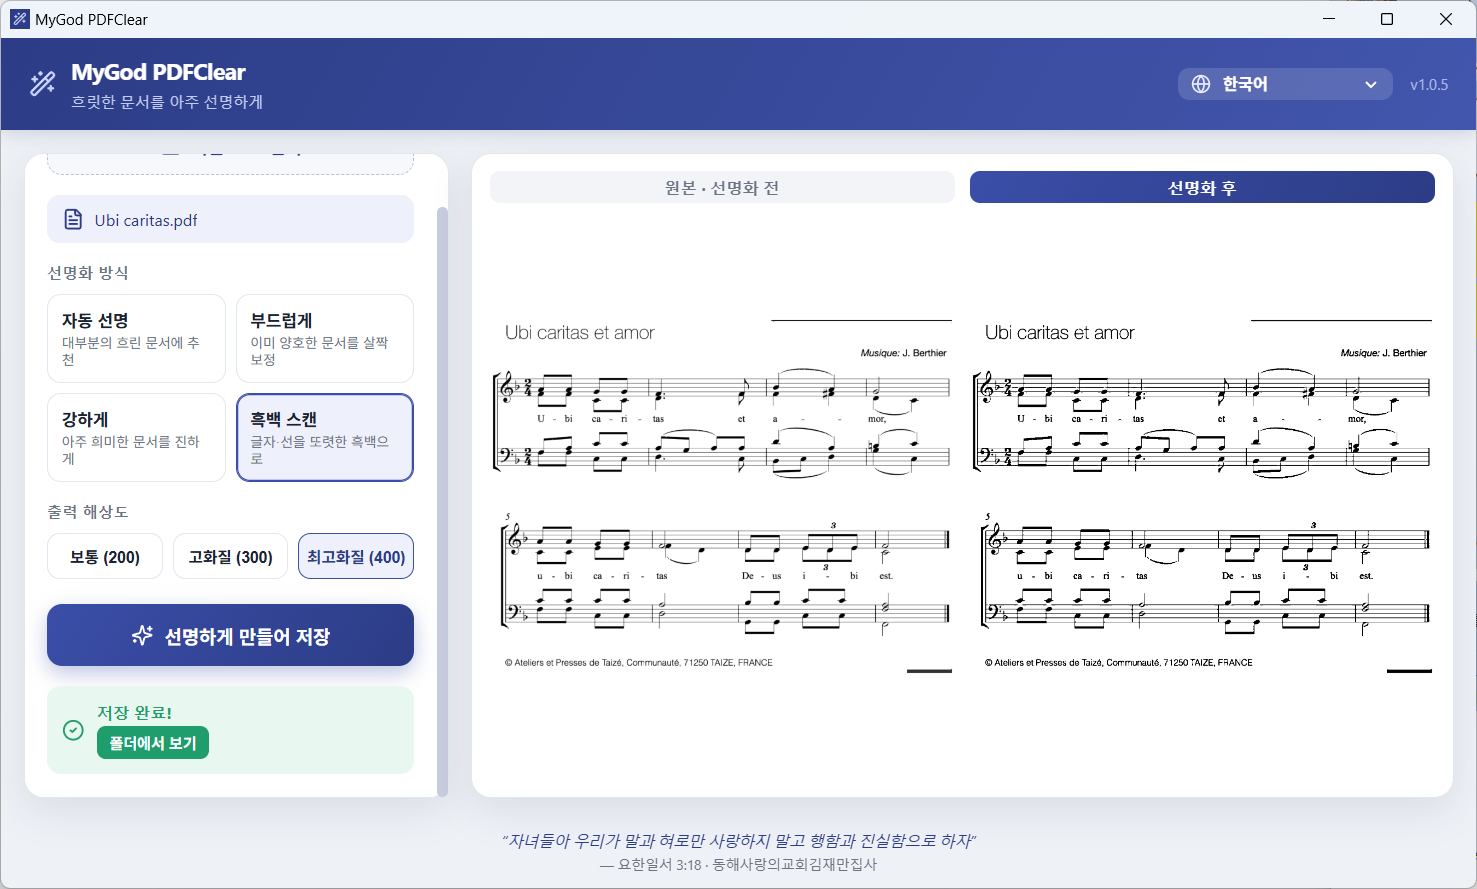Open the 한국어 language dropdown
The image size is (1477, 889).
tap(1285, 84)
